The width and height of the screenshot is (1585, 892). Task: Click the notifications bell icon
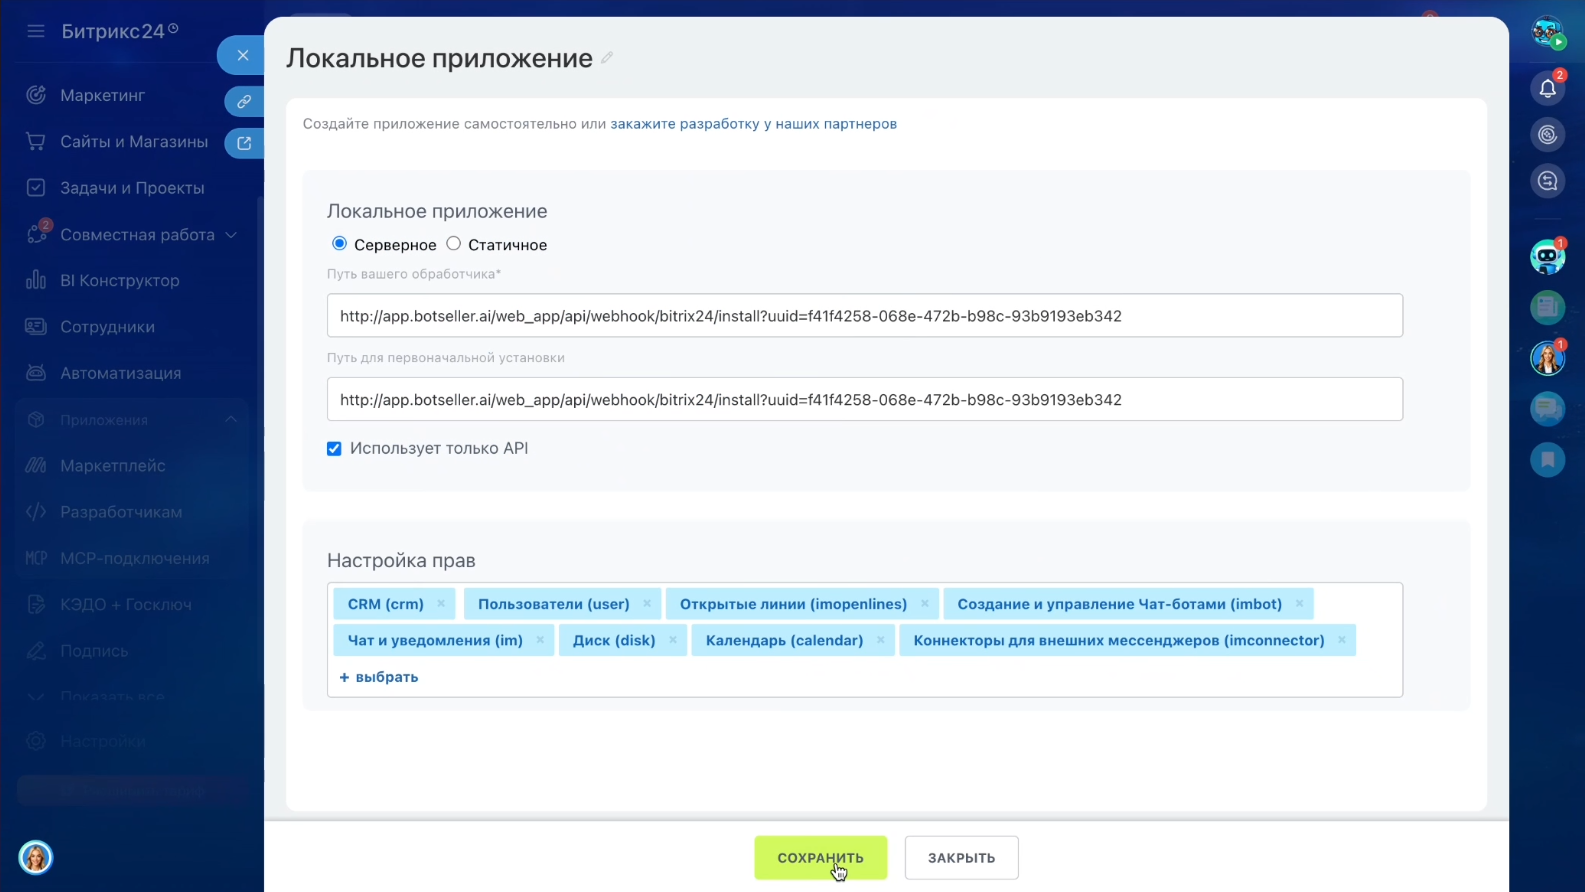(1547, 89)
